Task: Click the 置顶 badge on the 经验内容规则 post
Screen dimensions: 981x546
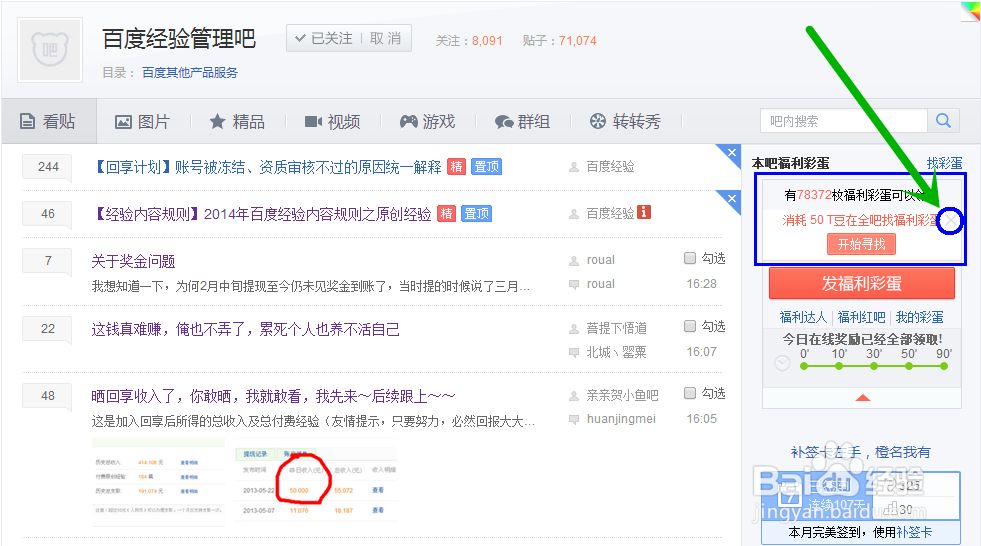Action: tap(476, 214)
